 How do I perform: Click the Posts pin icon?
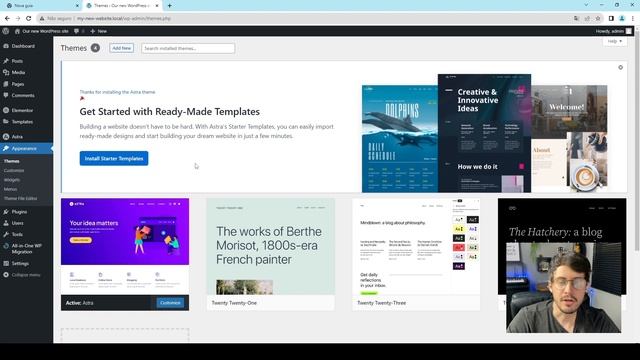point(6,61)
